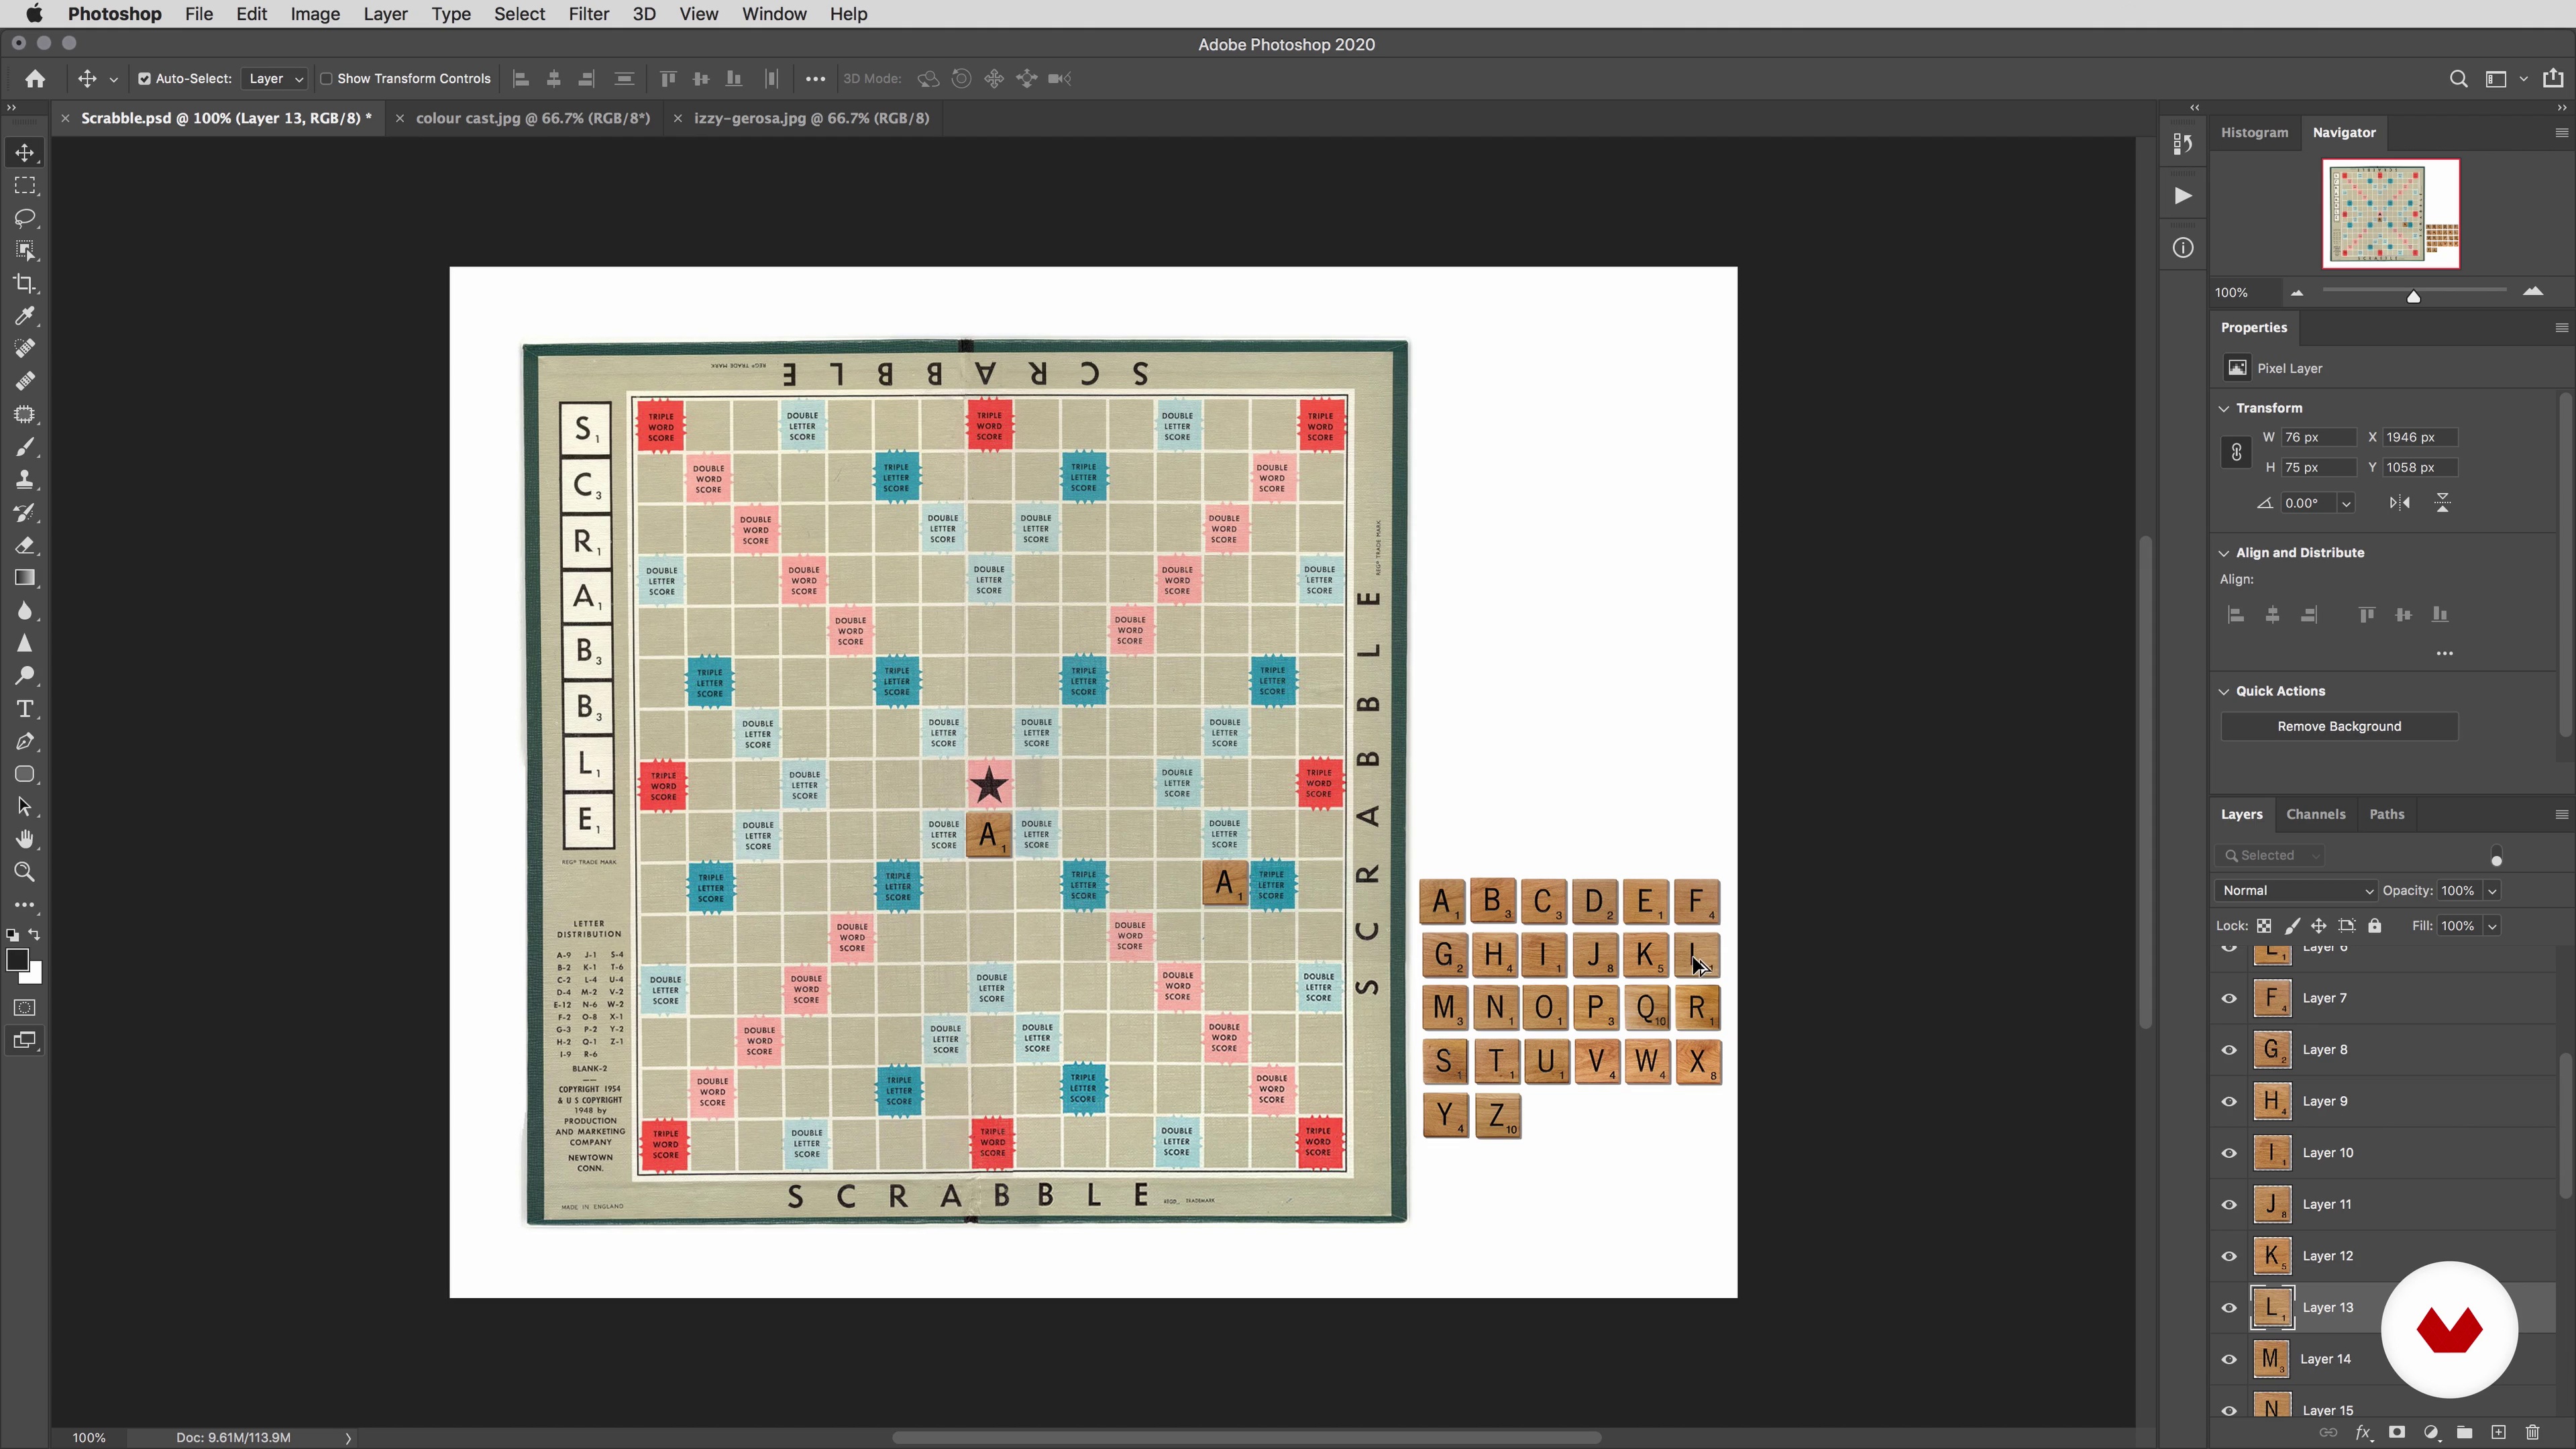2576x1449 pixels.
Task: Select the Clone Stamp tool
Action: pyautogui.click(x=25, y=480)
